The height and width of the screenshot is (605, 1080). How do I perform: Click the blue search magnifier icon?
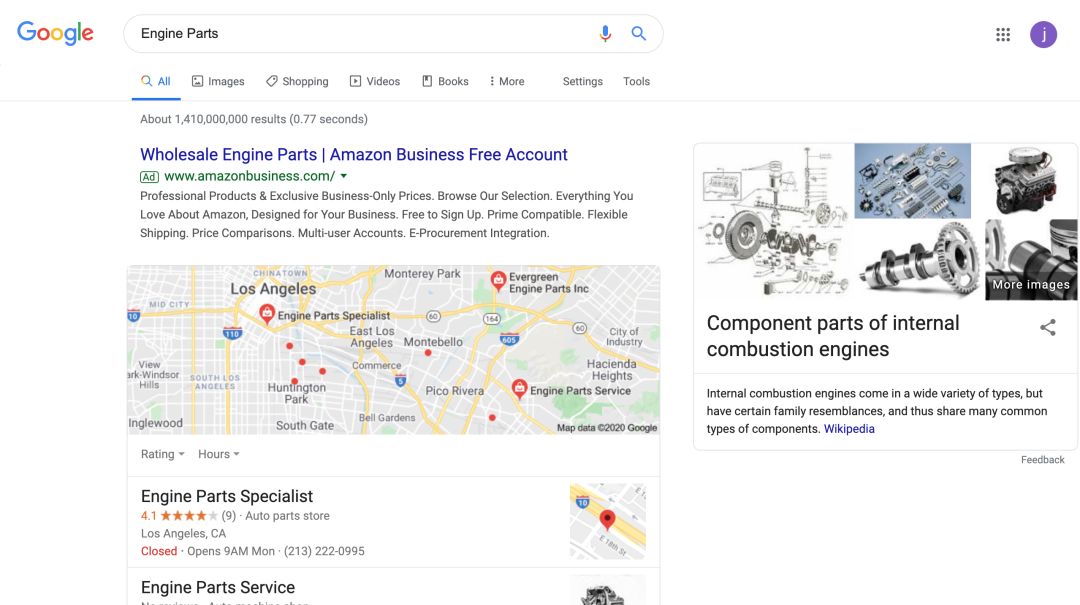[639, 34]
